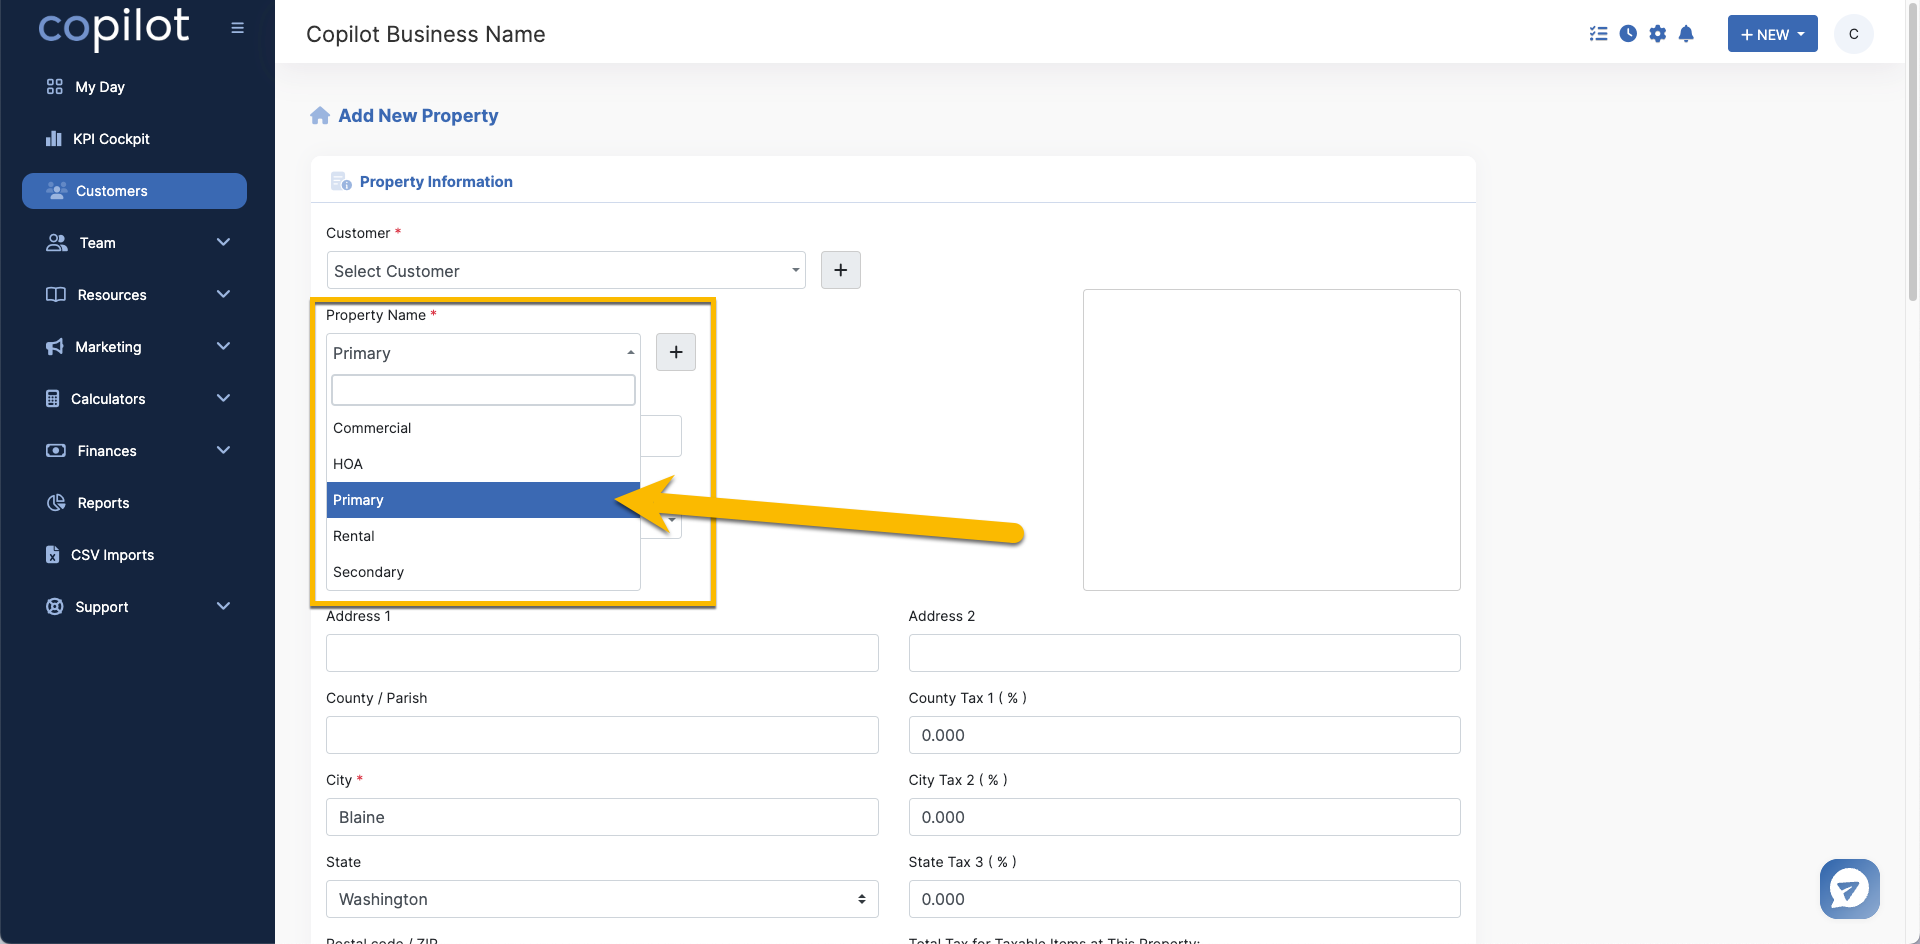Viewport: 1920px width, 944px height.
Task: Click the Copilot Business Name title
Action: pyautogui.click(x=426, y=34)
